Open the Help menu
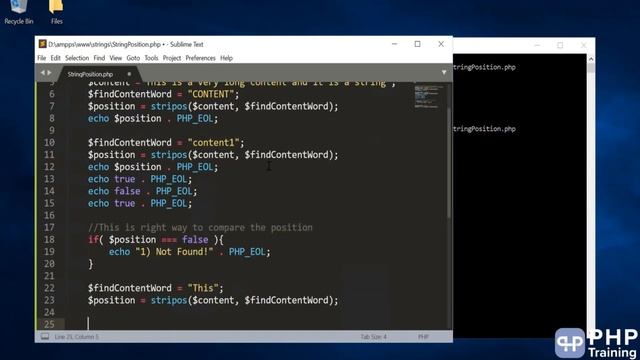Screen dimensions: 640x360 [x=226, y=58]
